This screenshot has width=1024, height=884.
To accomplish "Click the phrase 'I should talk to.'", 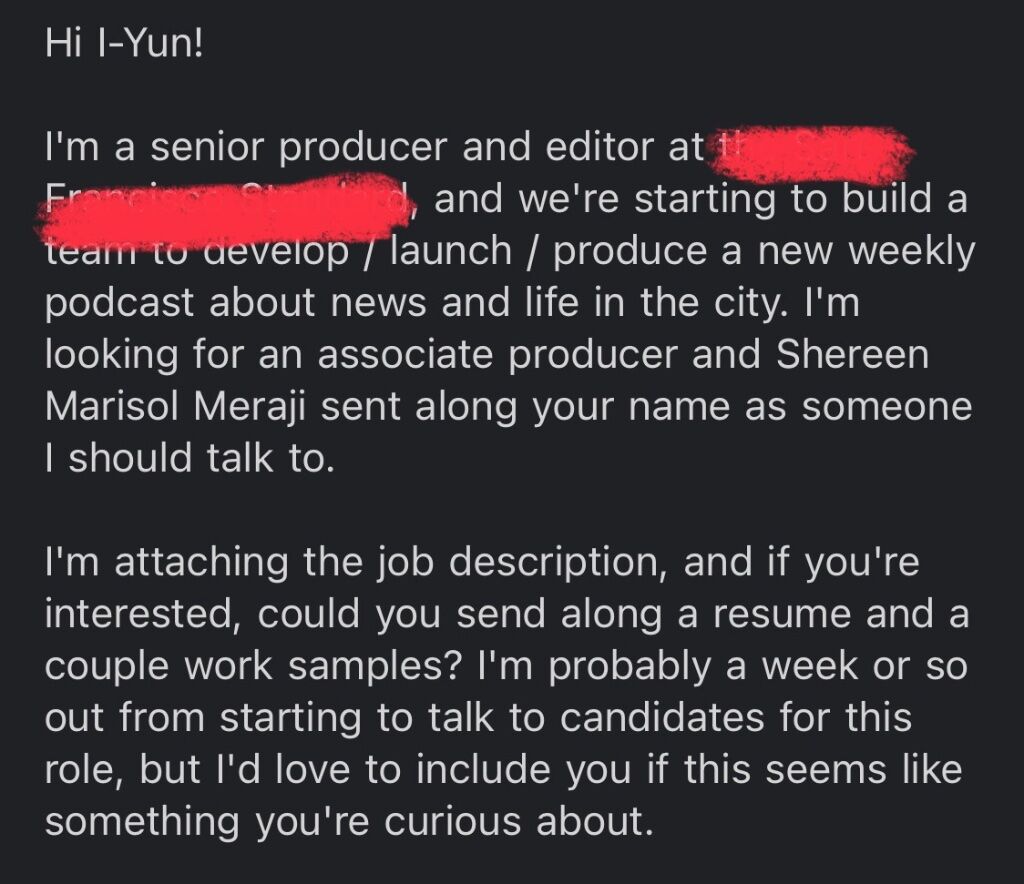I will click(189, 458).
